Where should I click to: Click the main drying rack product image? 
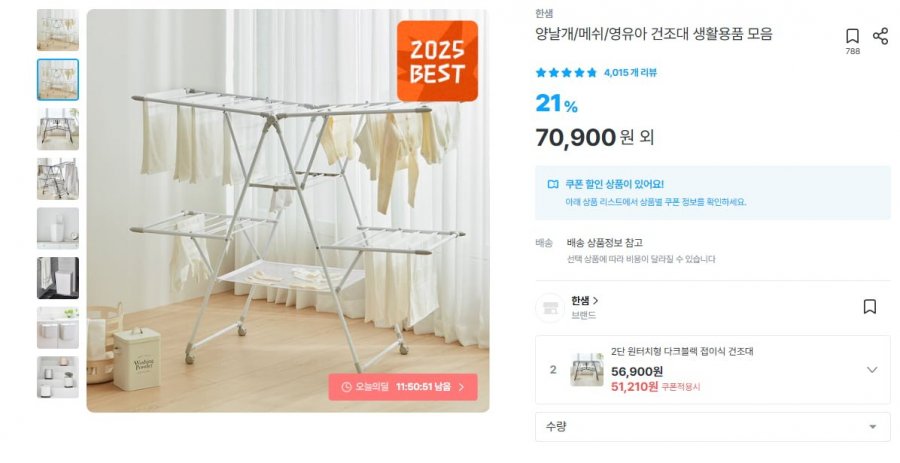pos(288,211)
